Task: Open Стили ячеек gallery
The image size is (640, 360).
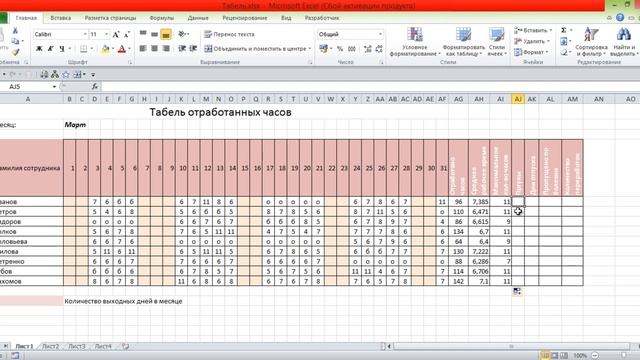Action: coord(497,42)
